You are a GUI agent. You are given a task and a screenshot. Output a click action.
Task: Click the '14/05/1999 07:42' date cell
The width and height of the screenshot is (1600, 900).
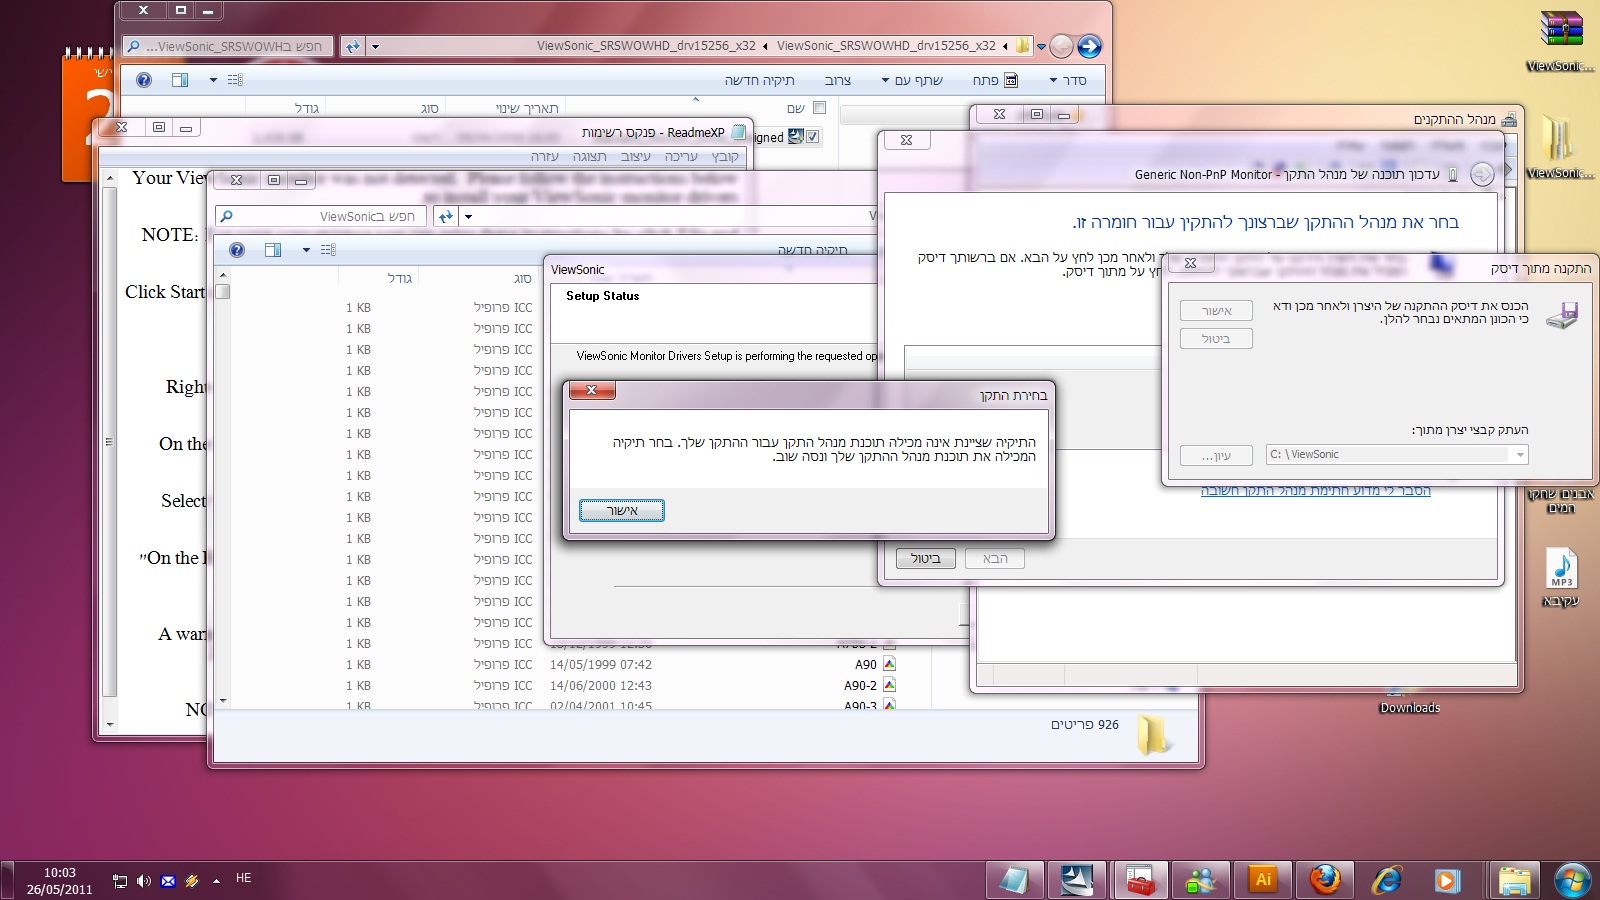(601, 664)
